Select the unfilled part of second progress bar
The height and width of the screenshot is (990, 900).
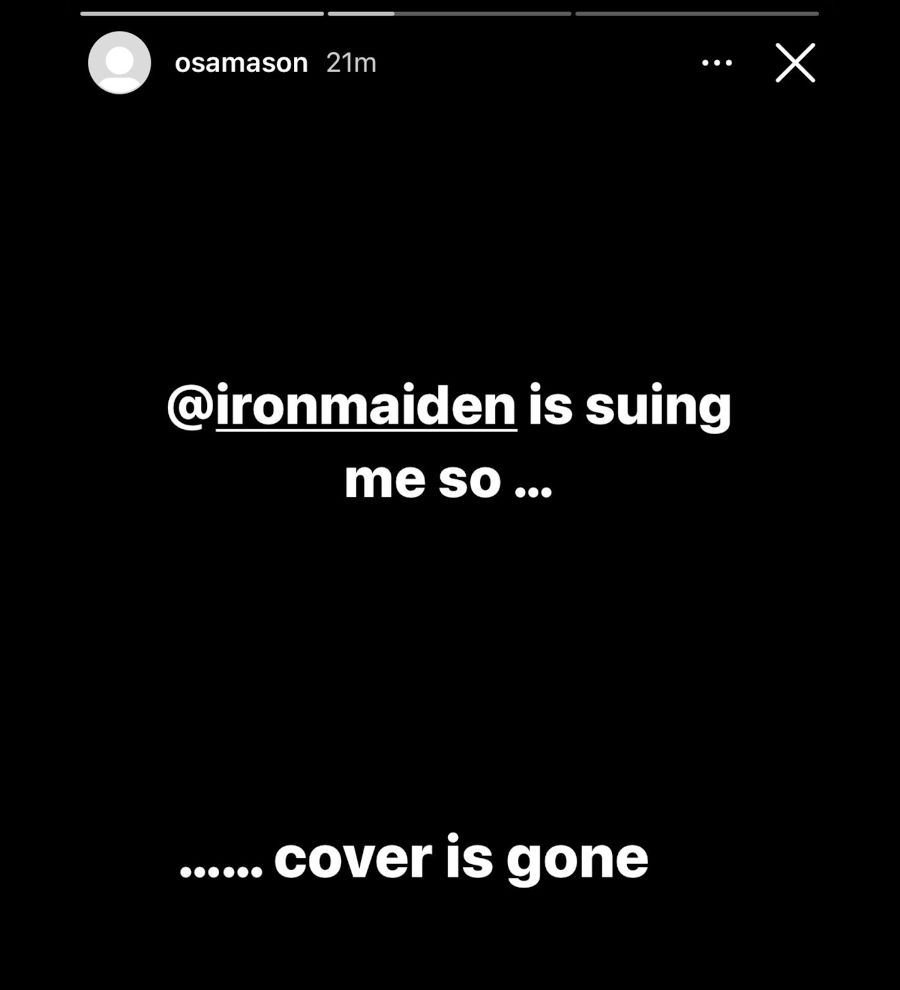coord(483,13)
